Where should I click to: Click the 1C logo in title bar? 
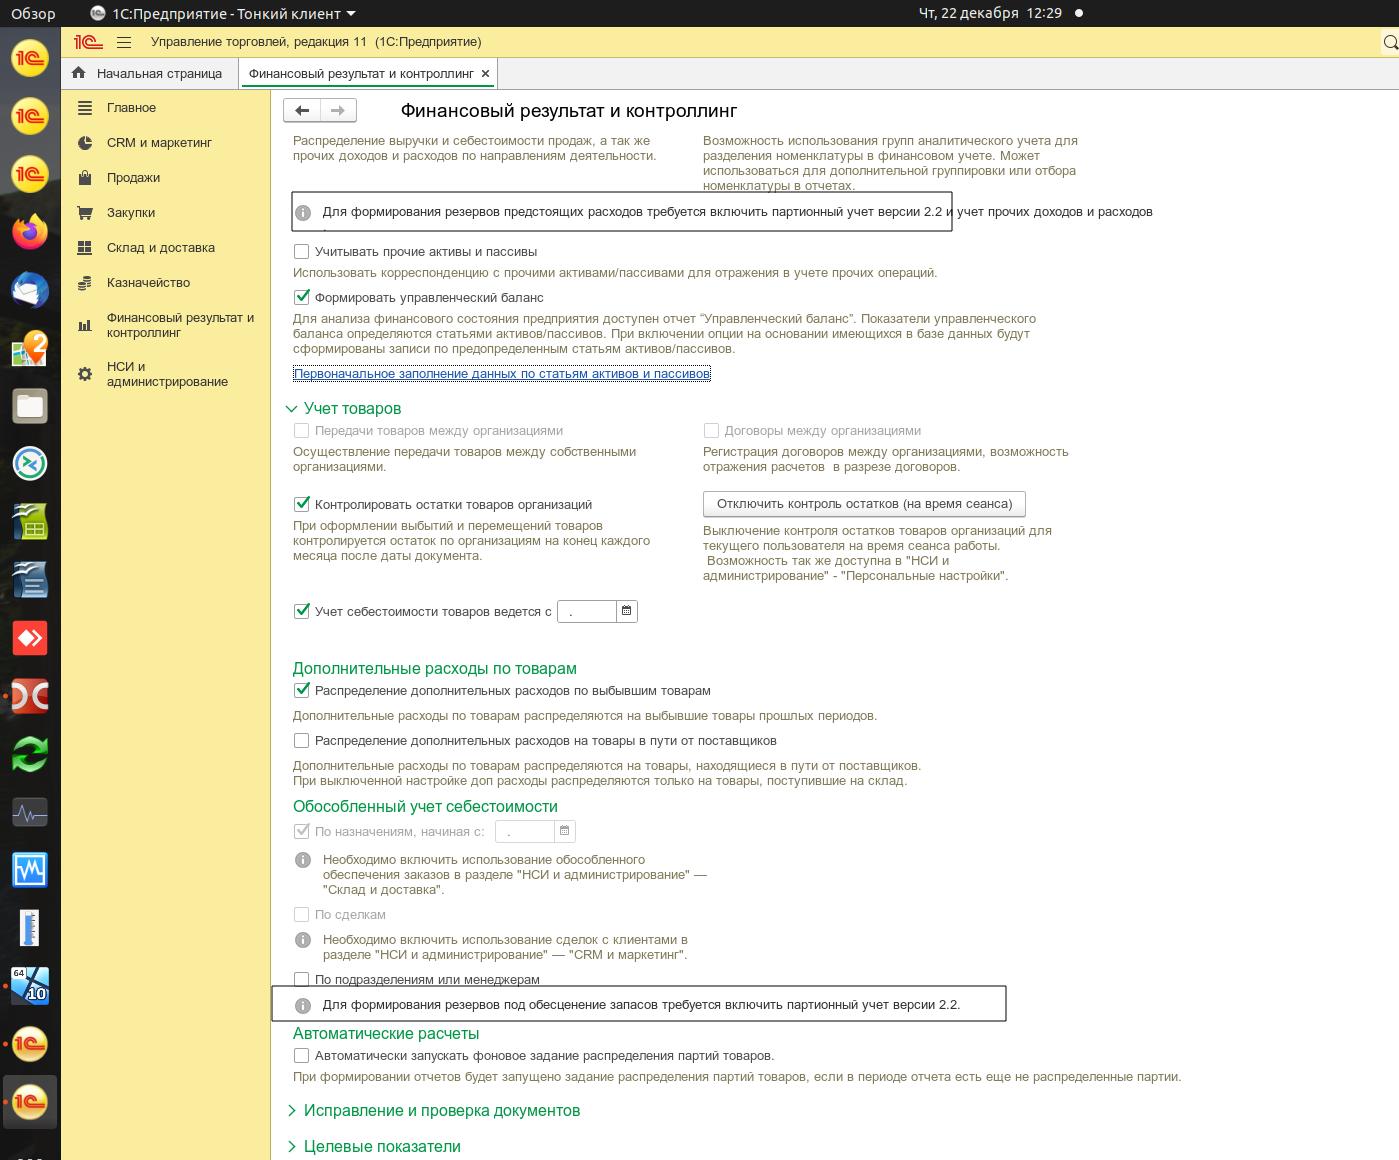pos(88,42)
